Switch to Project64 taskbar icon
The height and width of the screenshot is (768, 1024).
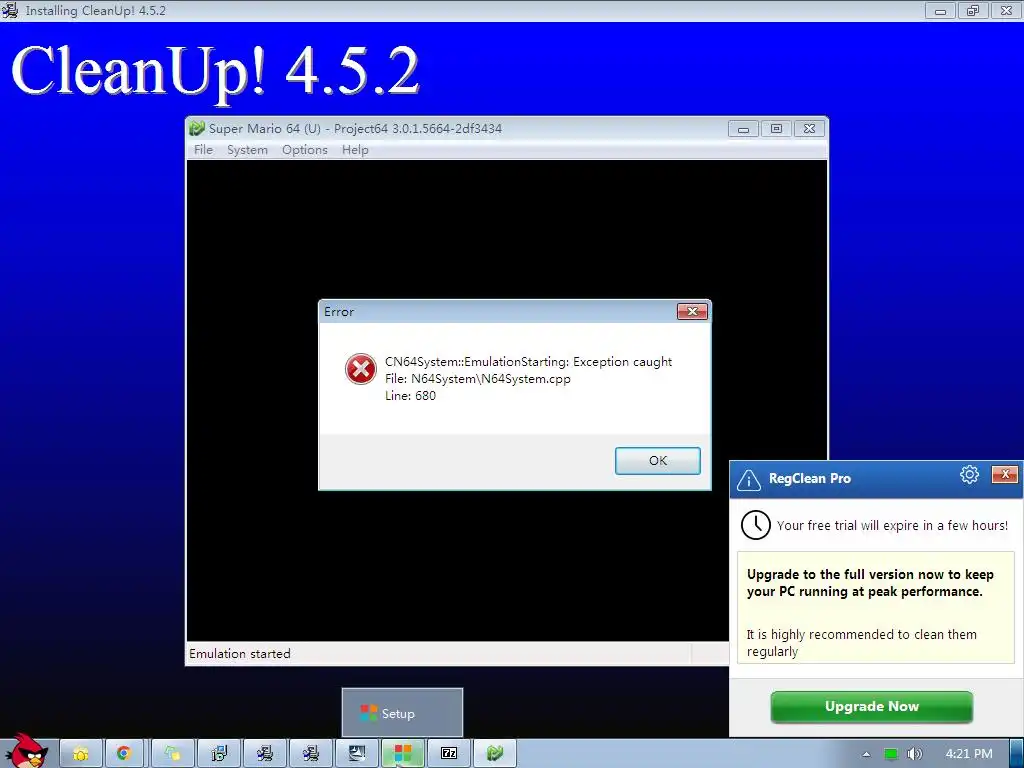[494, 754]
